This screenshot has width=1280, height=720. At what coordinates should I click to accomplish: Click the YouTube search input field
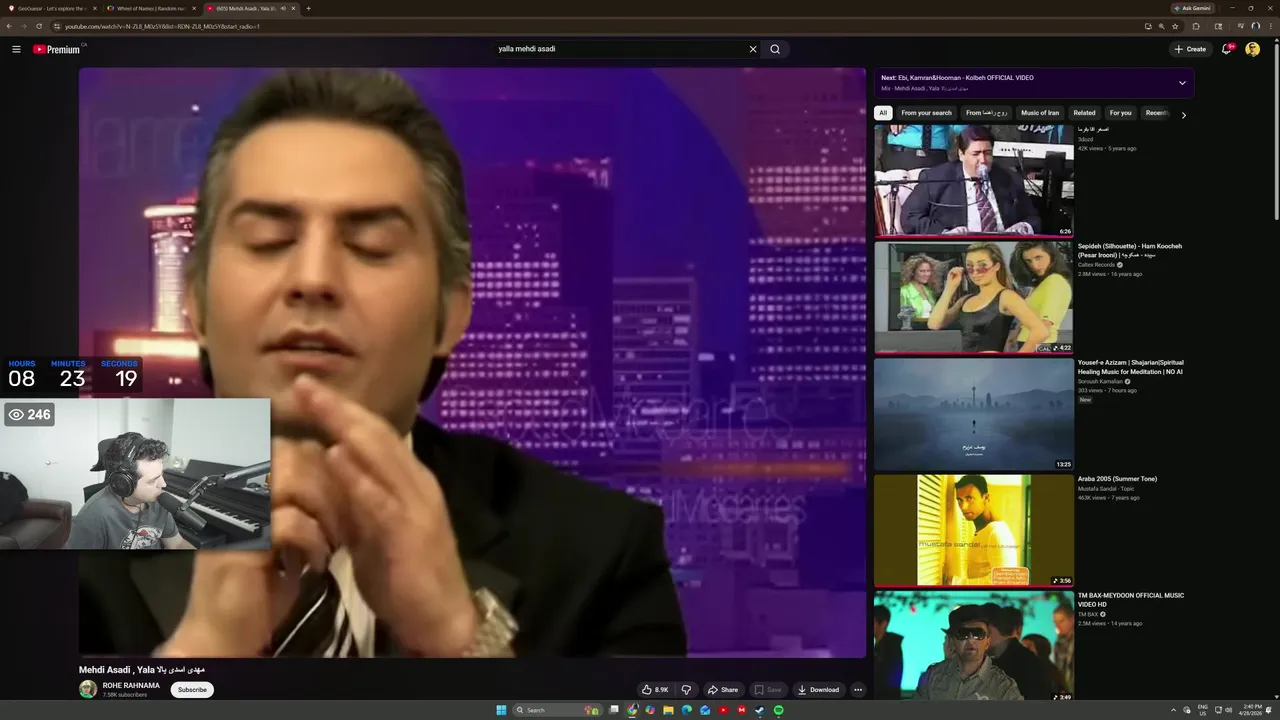(620, 49)
